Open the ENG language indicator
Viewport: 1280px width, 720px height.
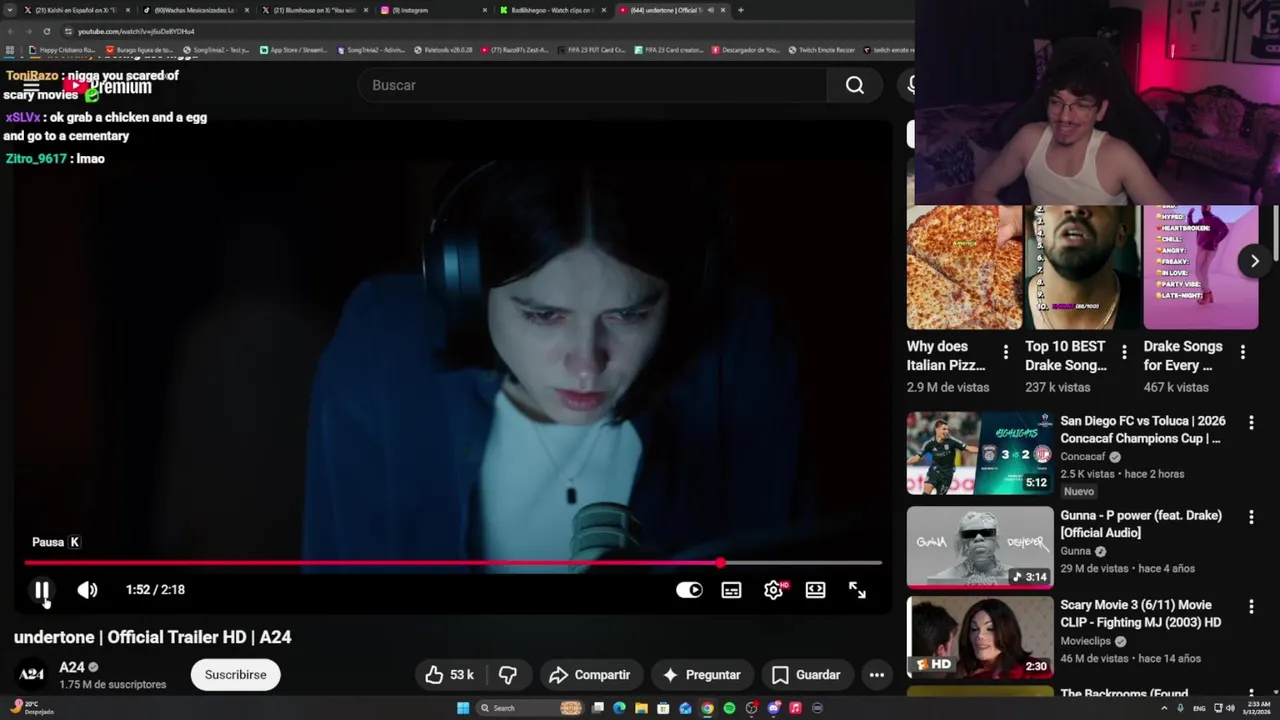pos(1200,708)
